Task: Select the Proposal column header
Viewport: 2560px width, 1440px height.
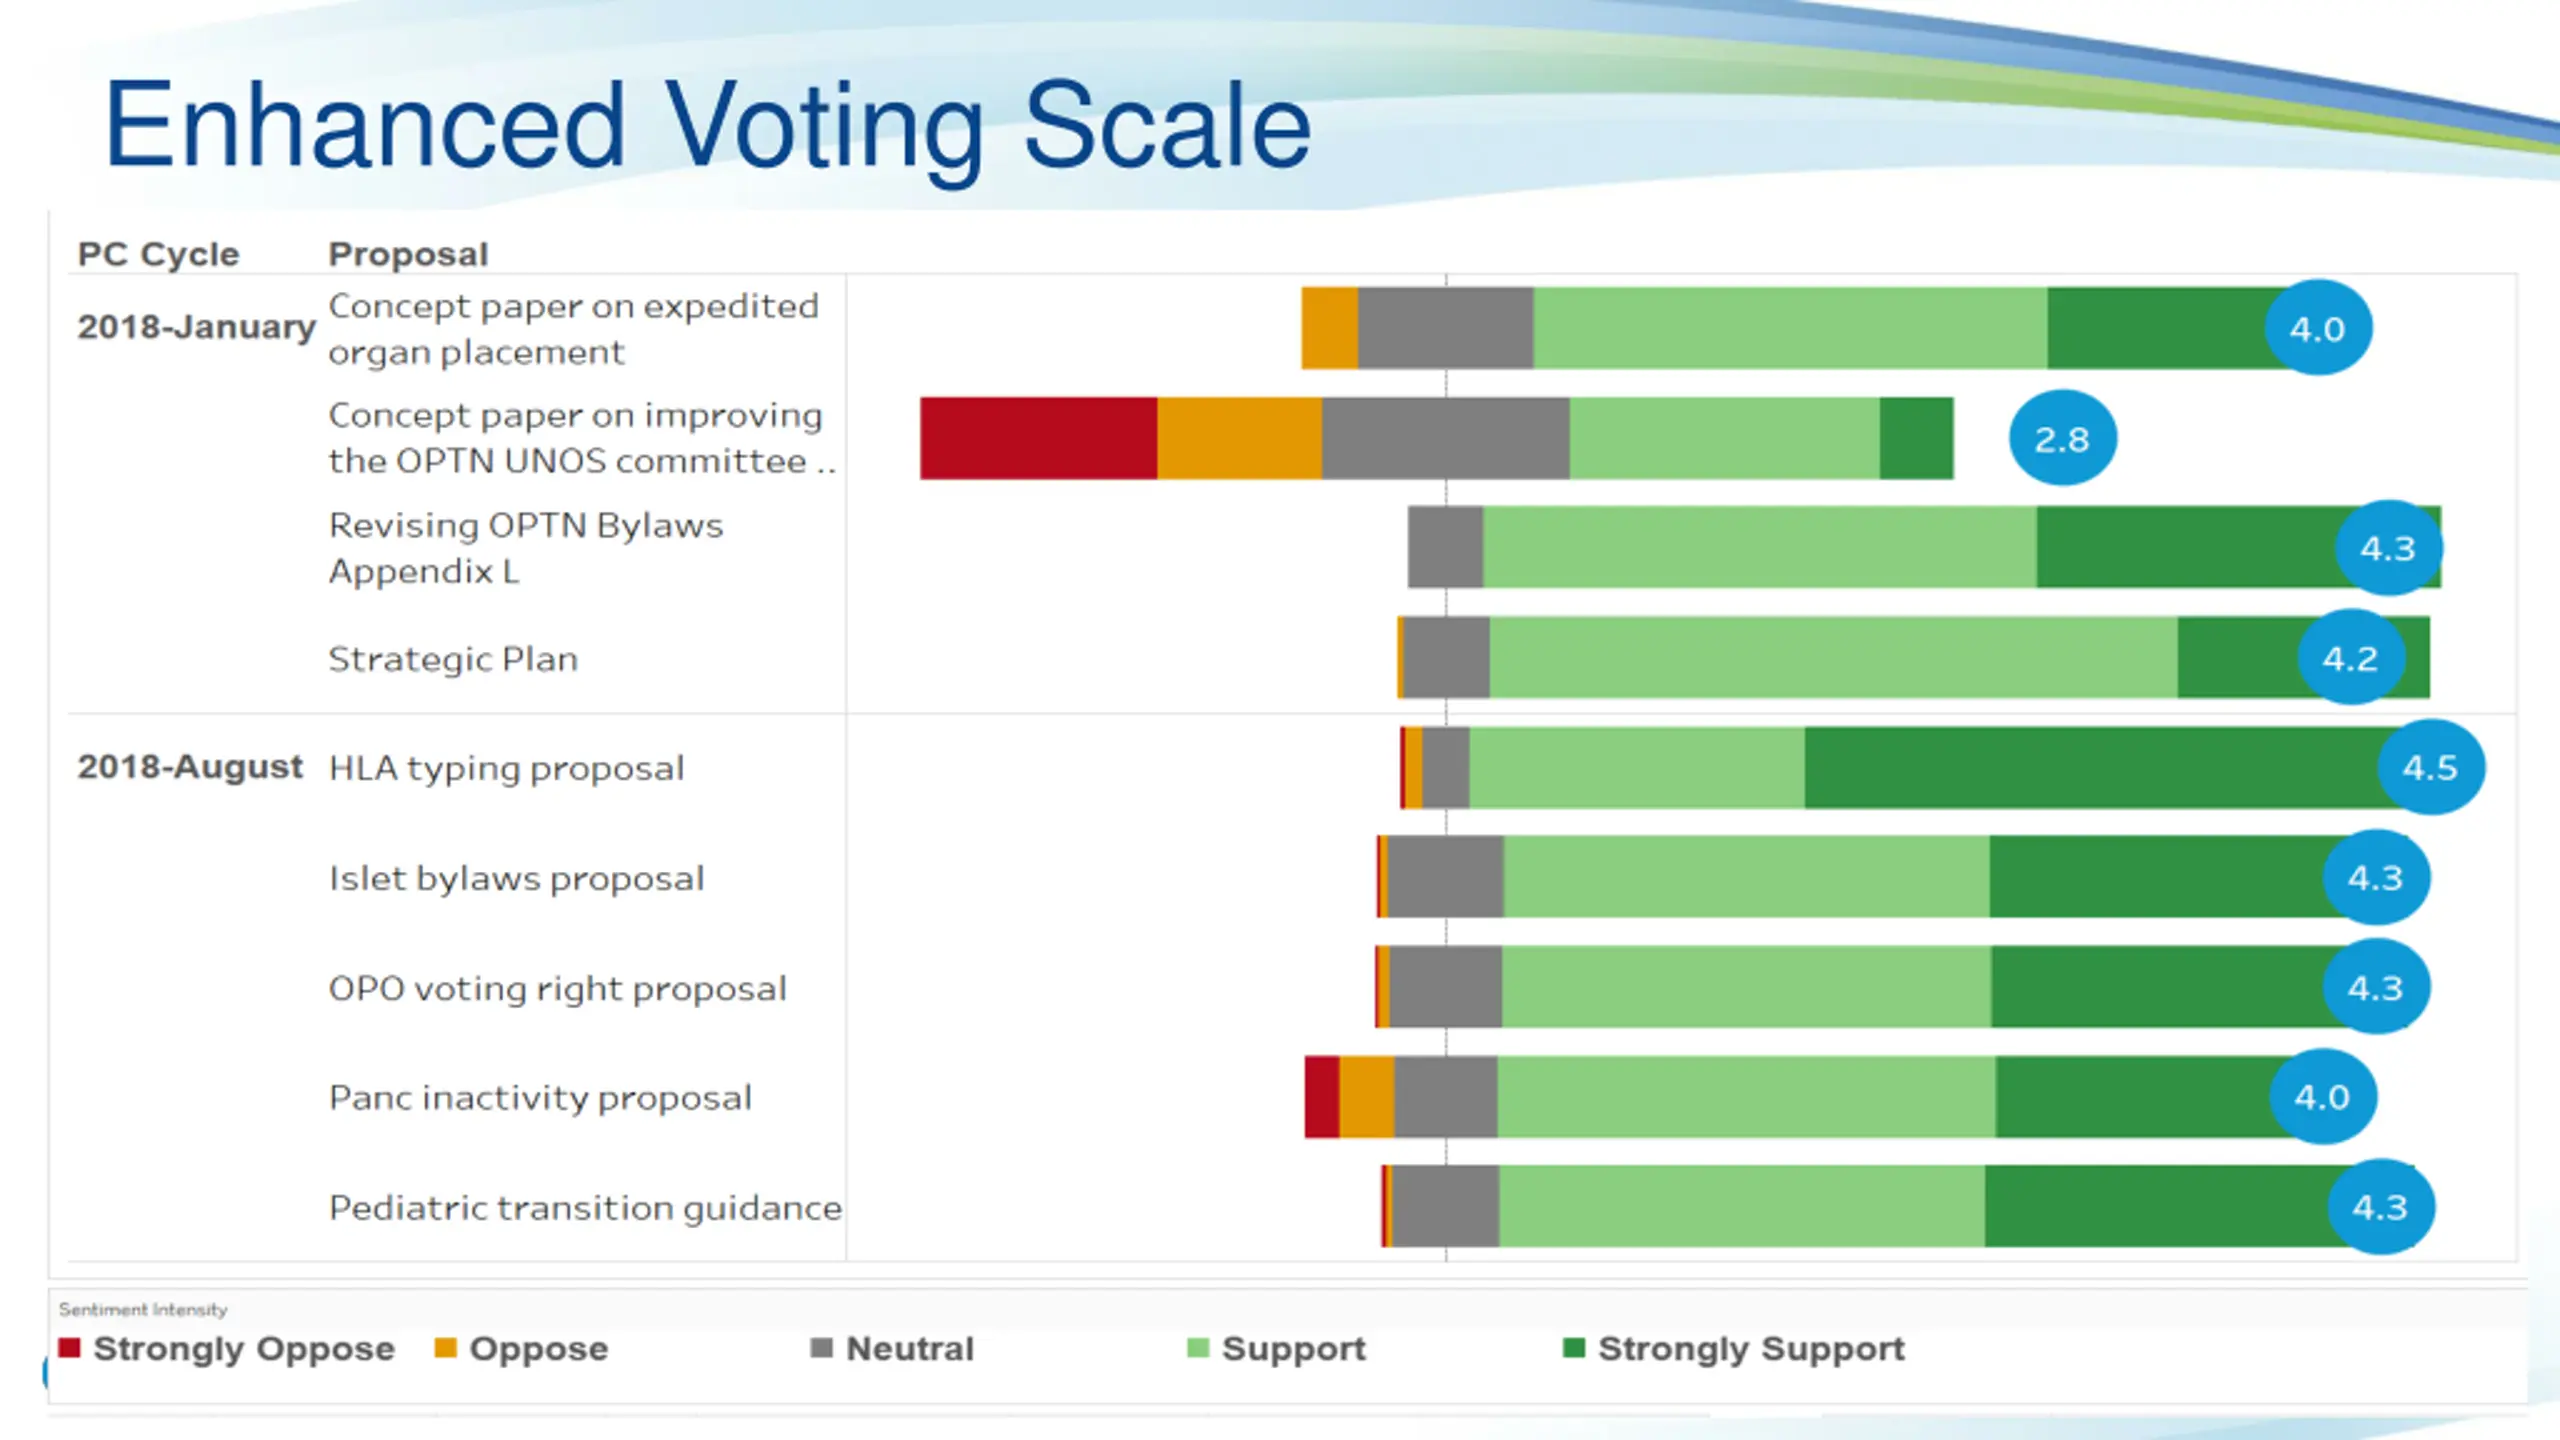Action: coord(408,254)
